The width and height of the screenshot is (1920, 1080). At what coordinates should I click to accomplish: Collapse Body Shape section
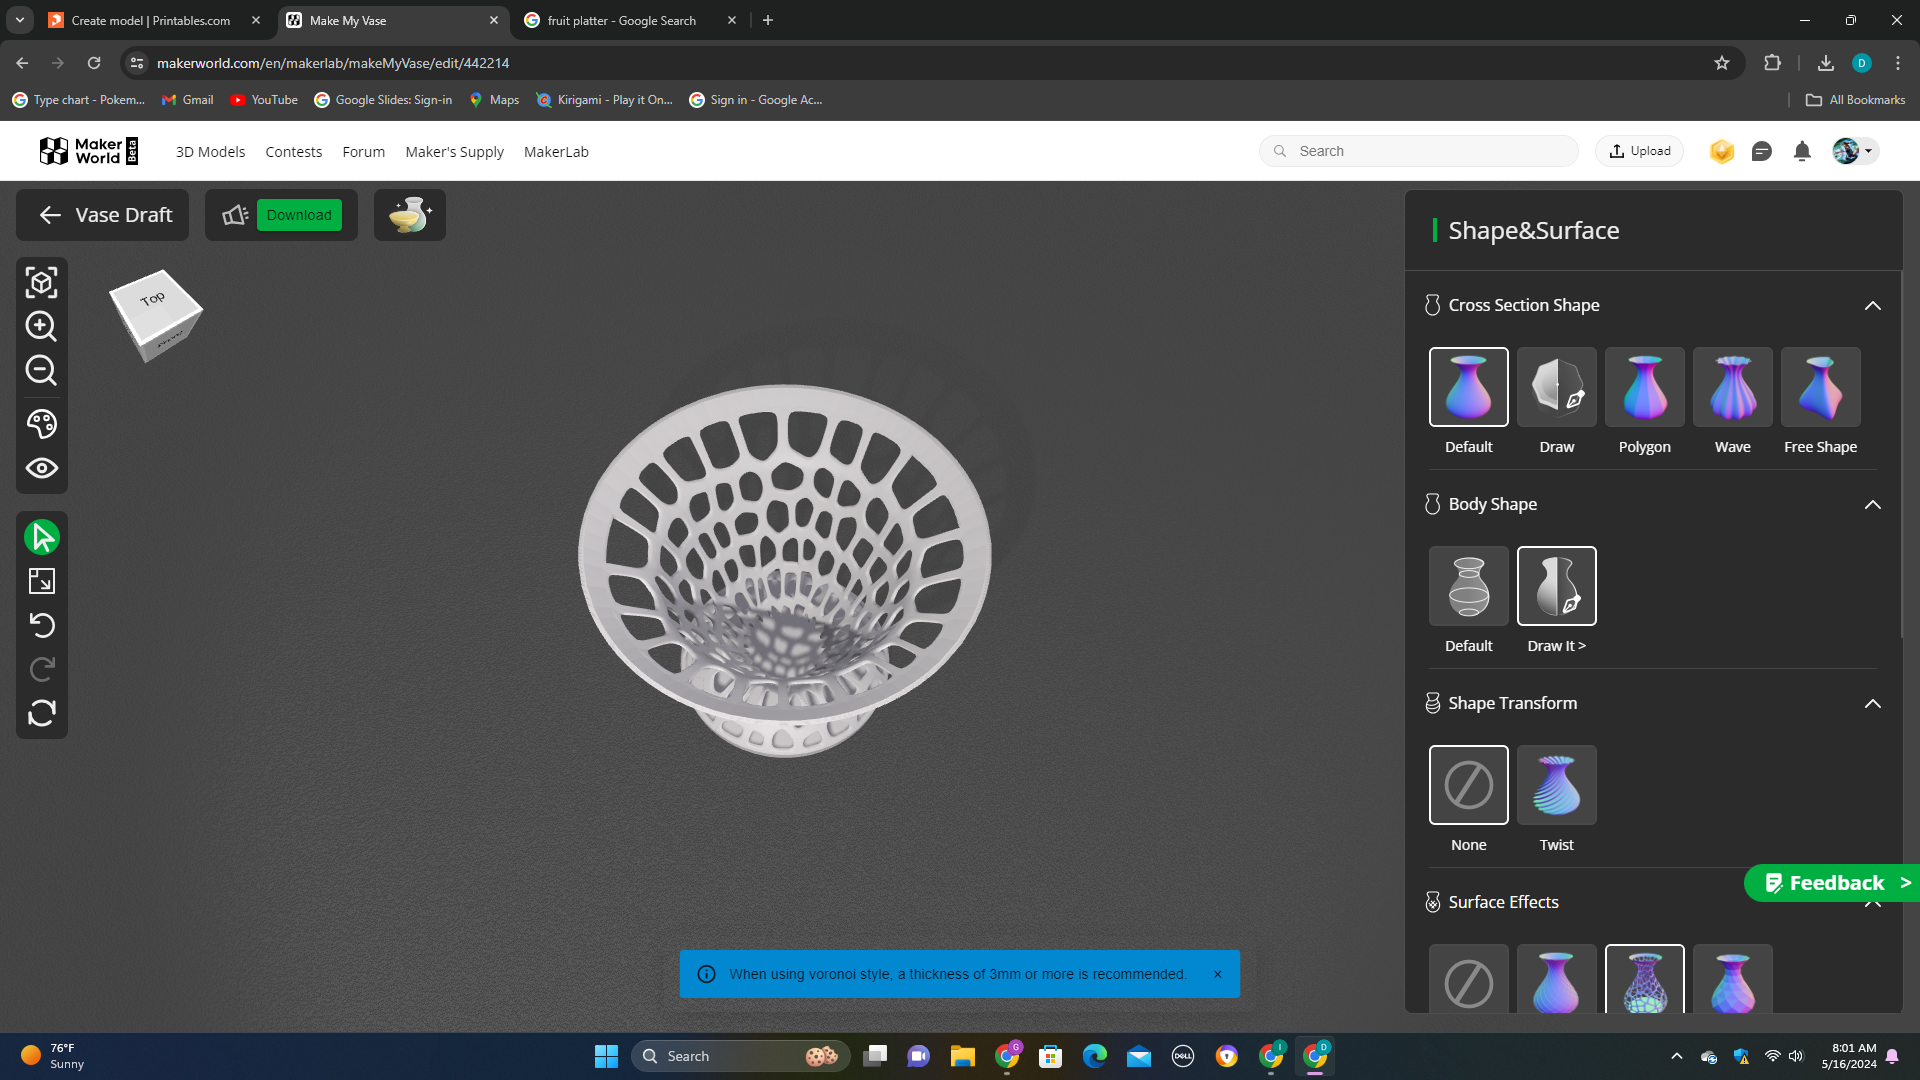pos(1872,505)
